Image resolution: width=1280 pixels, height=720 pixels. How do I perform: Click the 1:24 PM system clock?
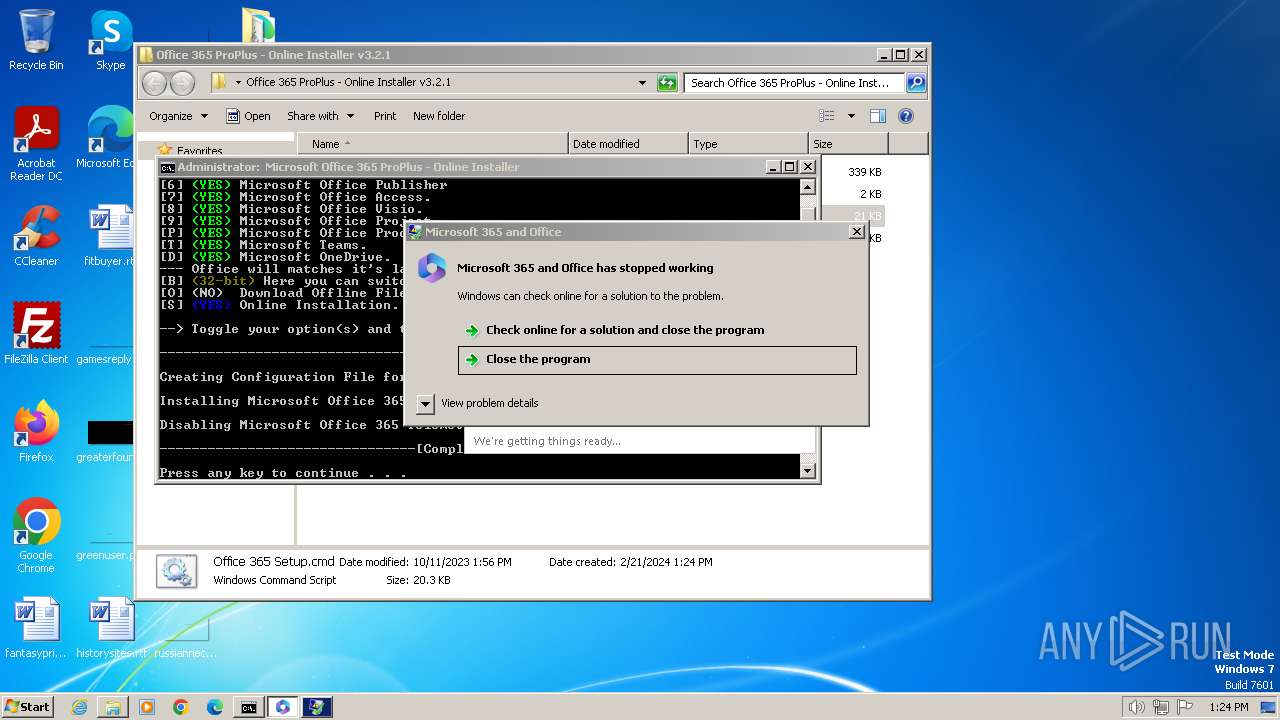pos(1228,707)
